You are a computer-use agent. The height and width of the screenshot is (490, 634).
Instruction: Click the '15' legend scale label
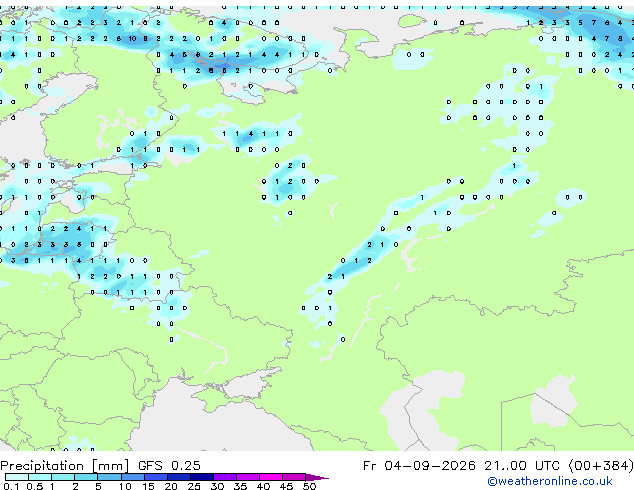(148, 486)
